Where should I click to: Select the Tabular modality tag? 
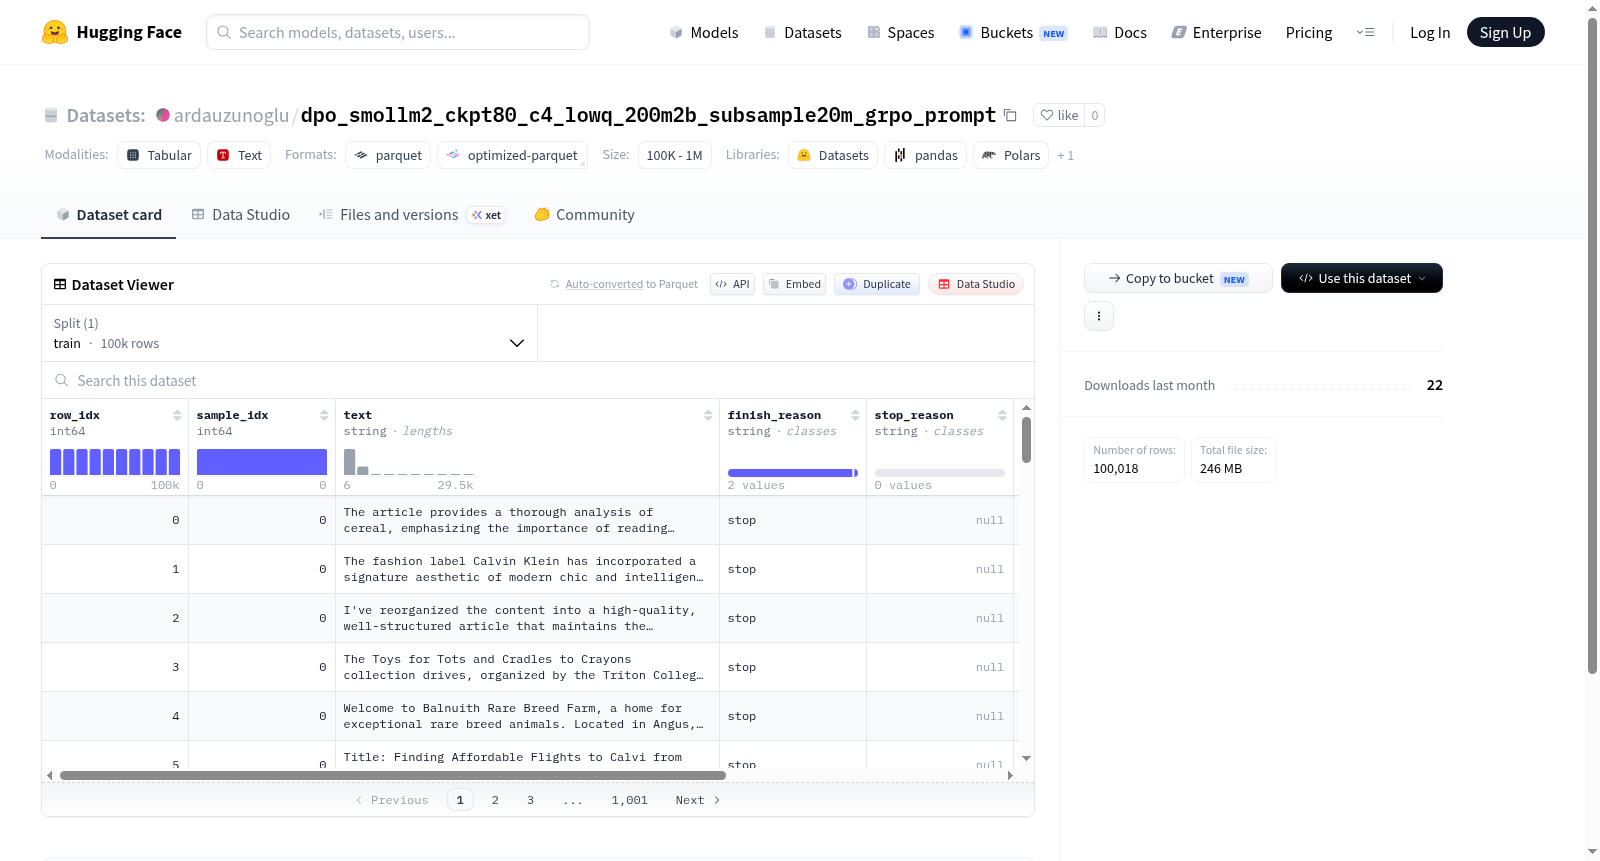(x=159, y=155)
